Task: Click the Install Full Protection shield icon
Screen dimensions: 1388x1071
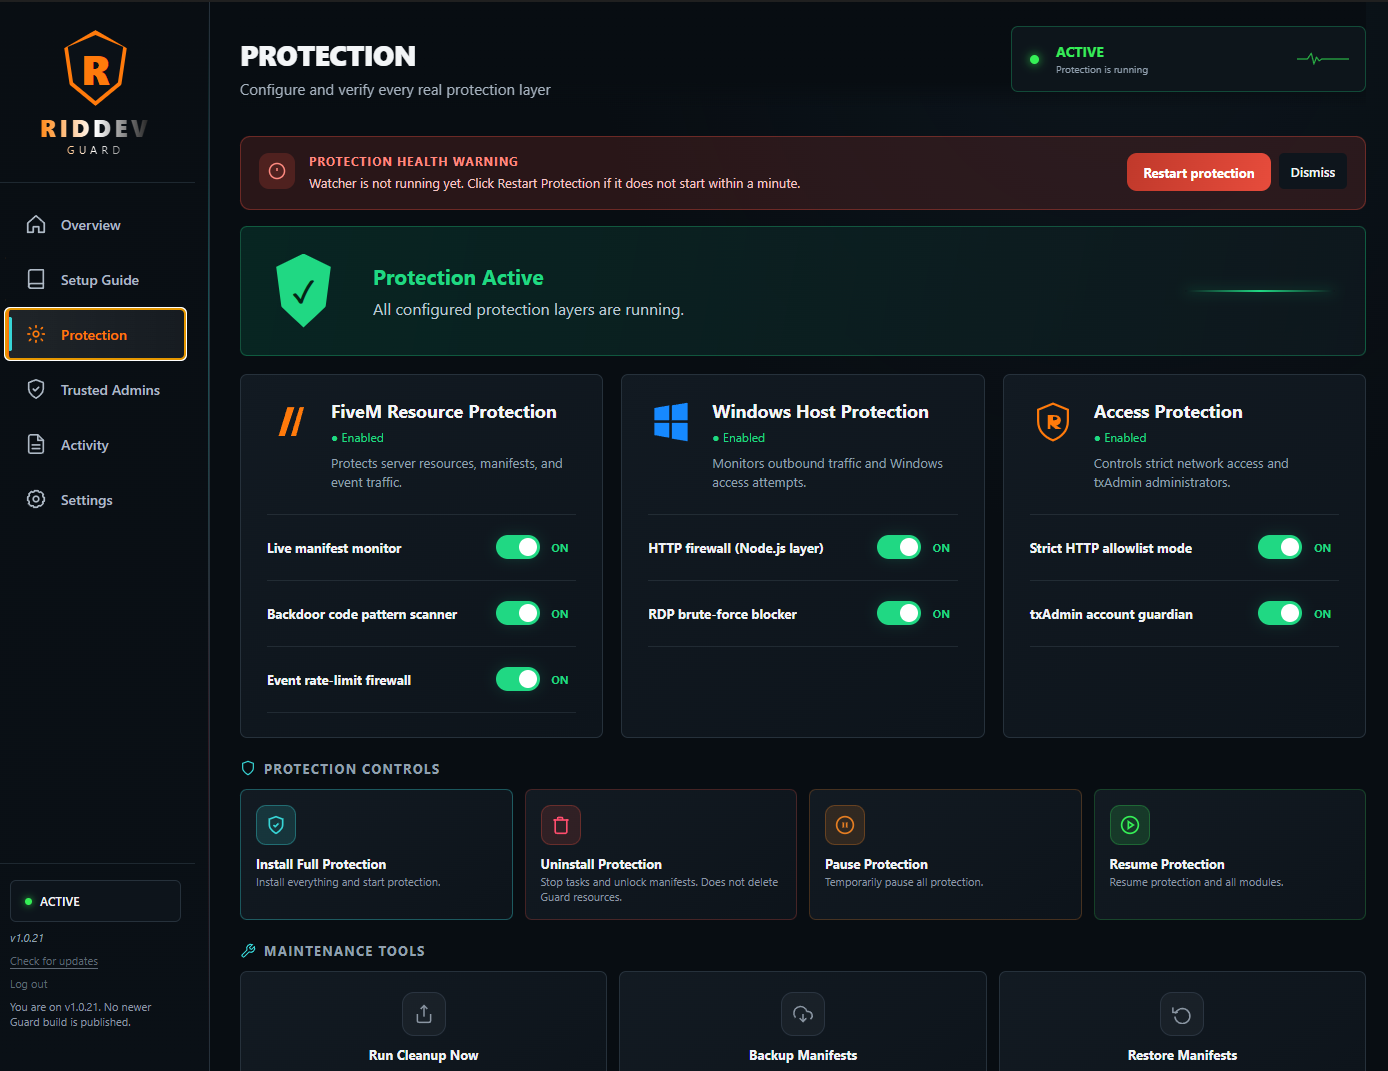Action: tap(276, 825)
